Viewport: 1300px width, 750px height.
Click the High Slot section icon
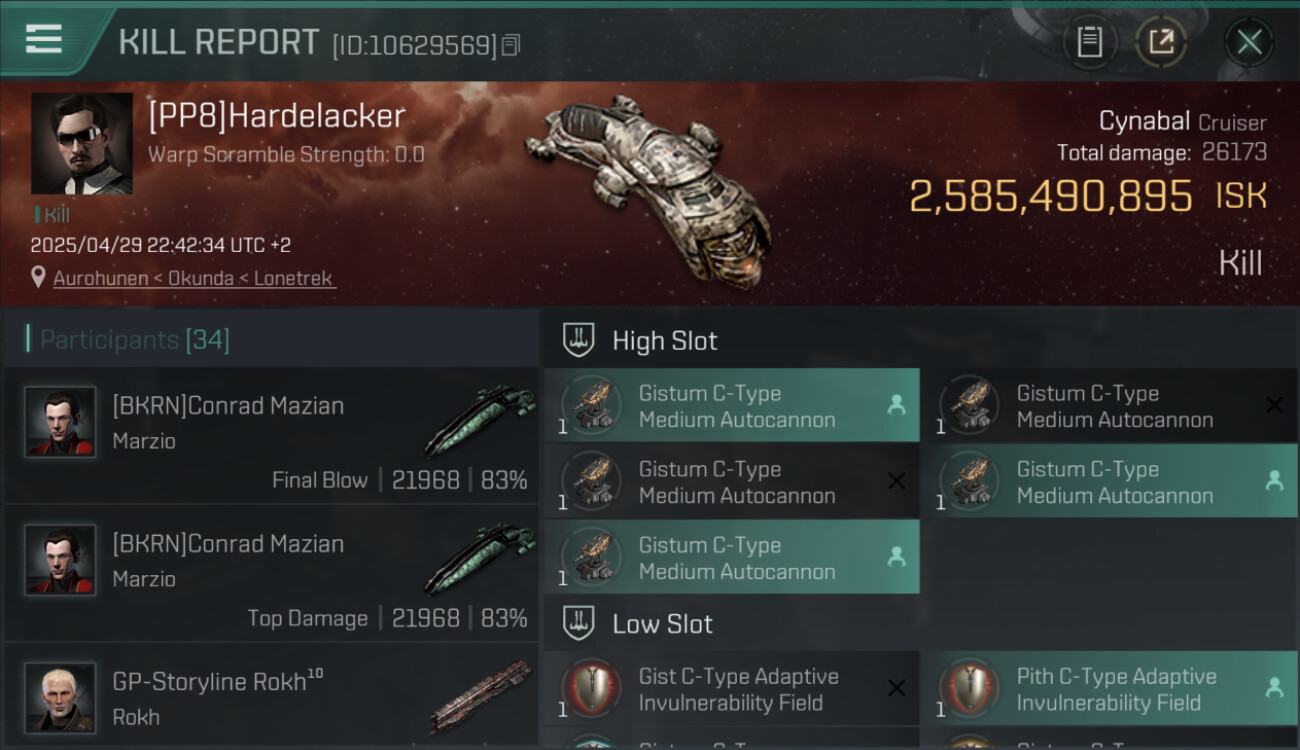click(579, 340)
